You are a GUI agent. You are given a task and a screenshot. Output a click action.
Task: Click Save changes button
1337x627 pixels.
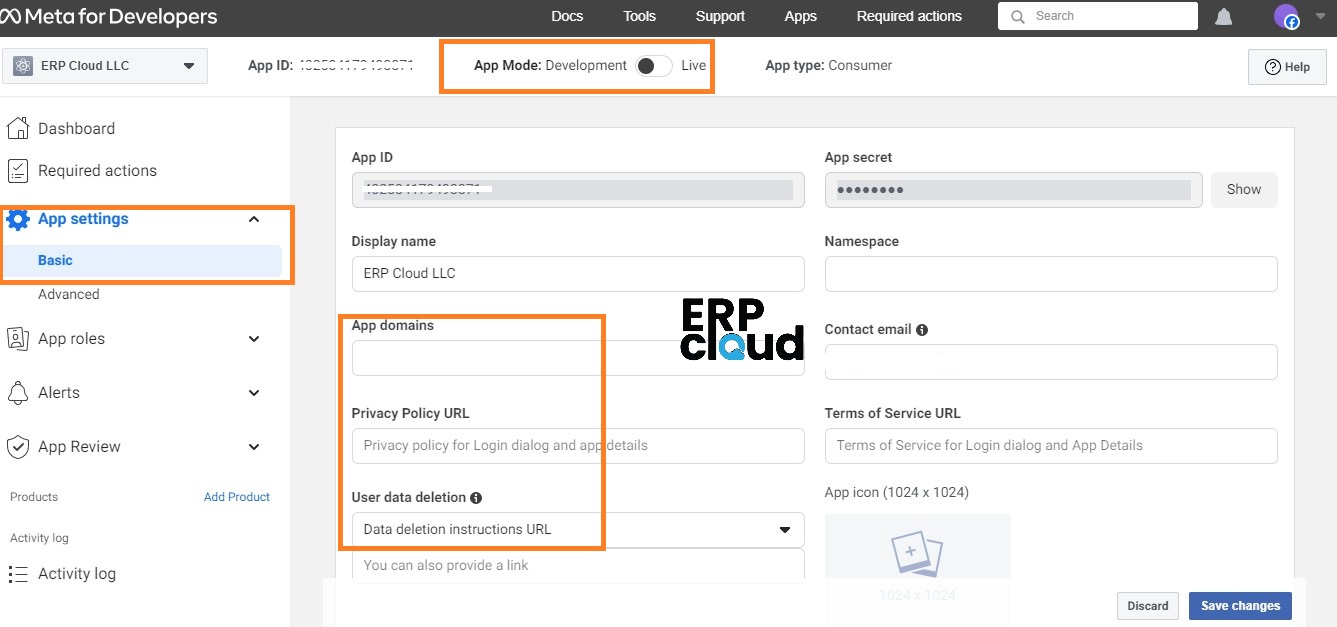coord(1240,606)
